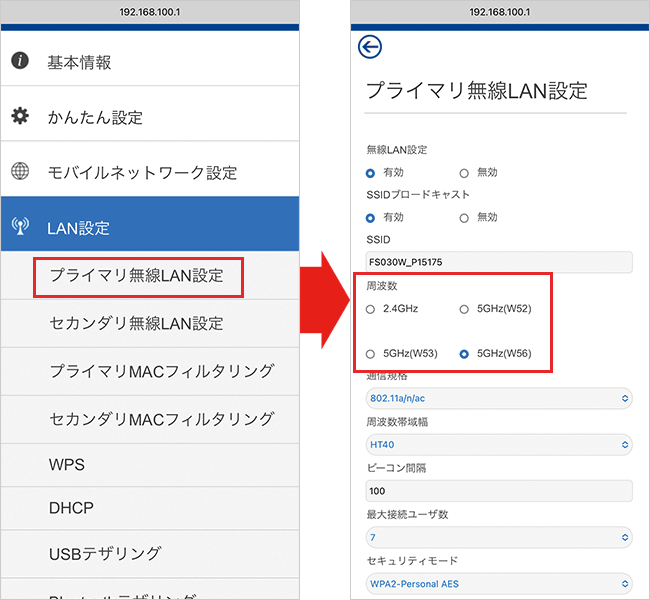Open セカンダリ無線LAN設定 menu item
Viewport: 650px width, 600px height.
coord(136,323)
